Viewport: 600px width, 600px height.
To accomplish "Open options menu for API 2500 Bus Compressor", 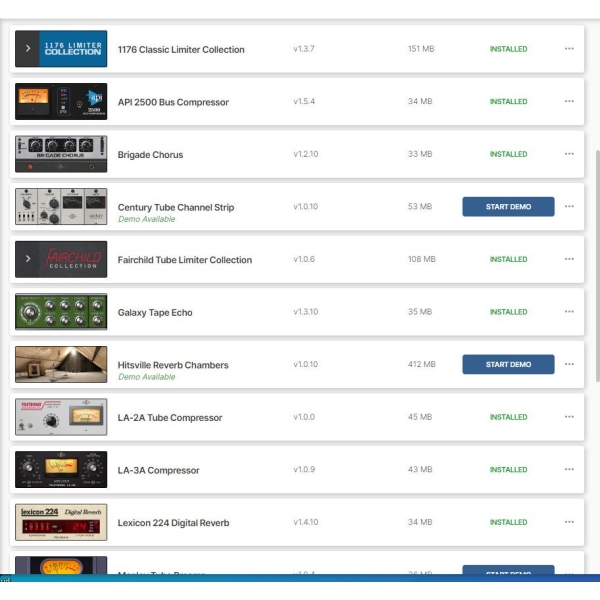I will point(569,101).
